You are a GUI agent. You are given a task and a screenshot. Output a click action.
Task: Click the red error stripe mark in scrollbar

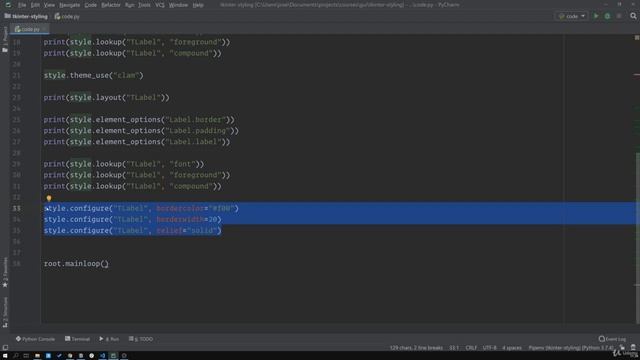pos(637,75)
